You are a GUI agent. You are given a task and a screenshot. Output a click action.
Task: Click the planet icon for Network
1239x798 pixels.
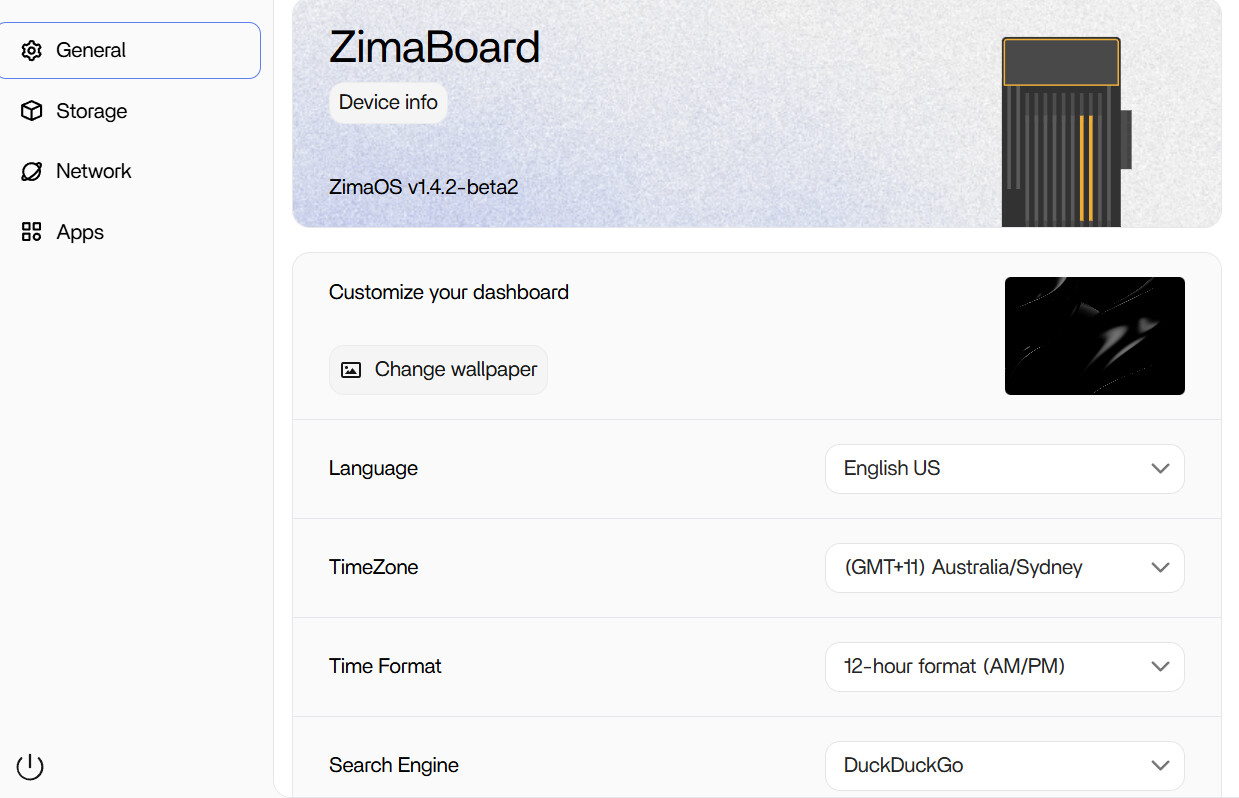32,172
